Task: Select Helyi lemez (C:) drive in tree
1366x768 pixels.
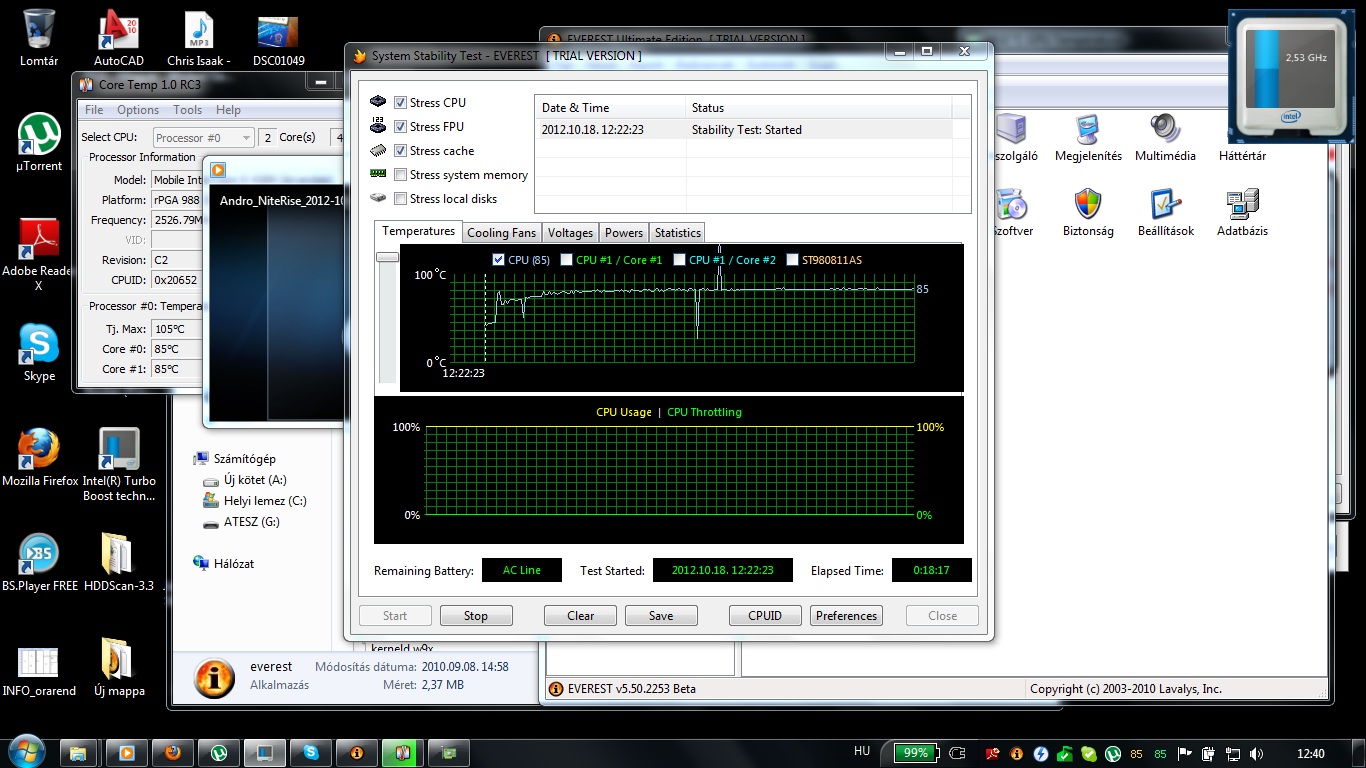Action: coord(255,501)
